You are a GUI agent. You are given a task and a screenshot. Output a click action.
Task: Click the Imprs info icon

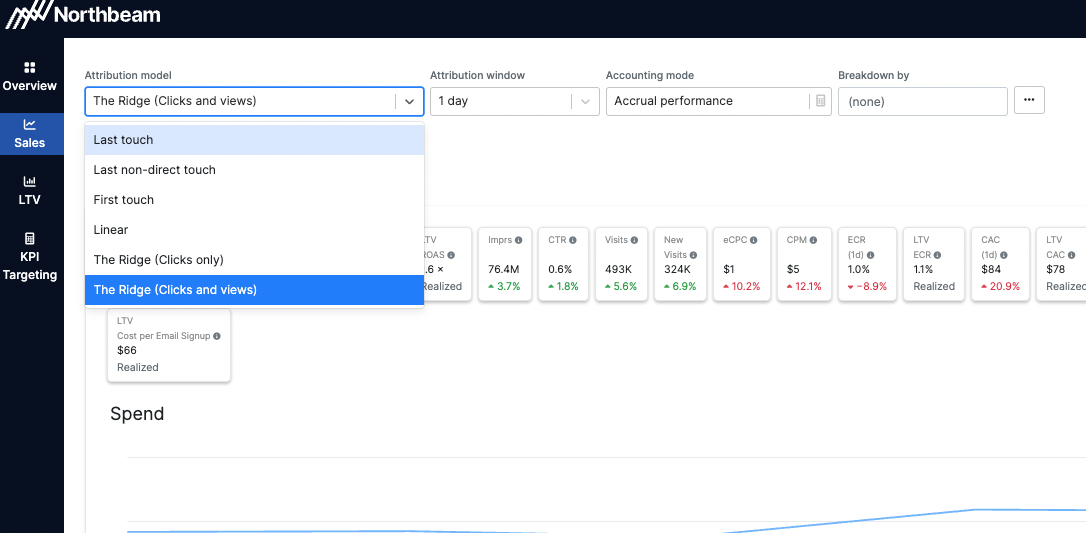(519, 240)
